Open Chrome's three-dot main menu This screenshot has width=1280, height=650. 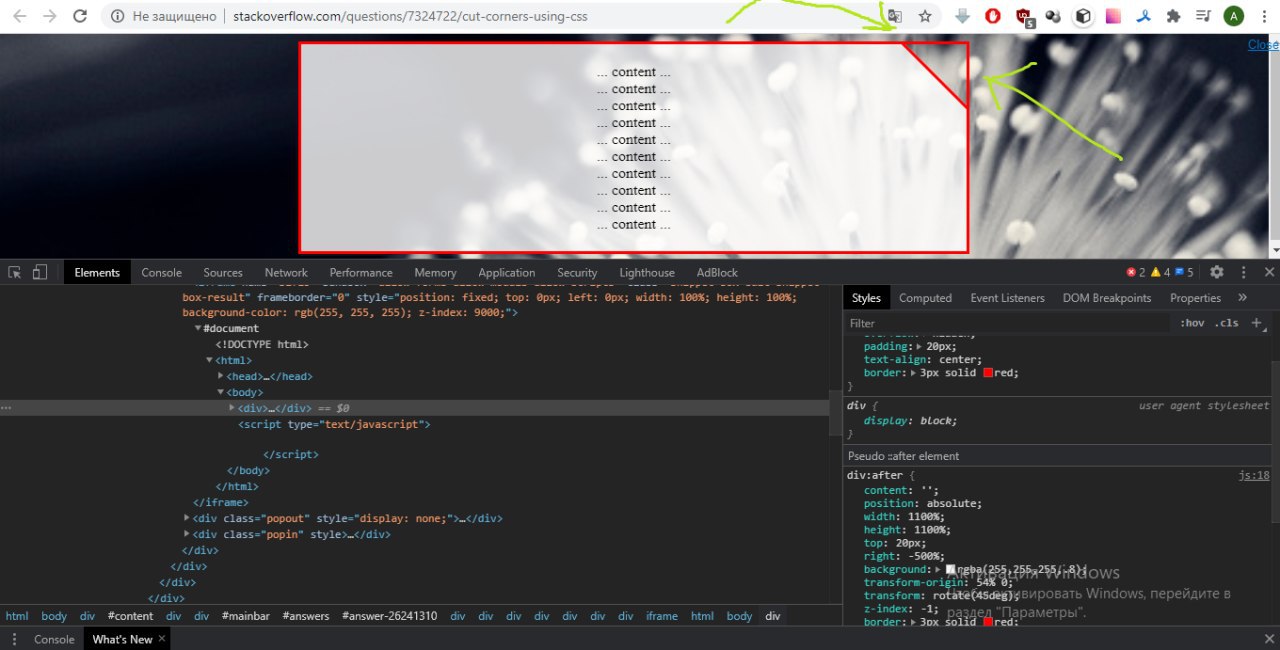point(1264,16)
